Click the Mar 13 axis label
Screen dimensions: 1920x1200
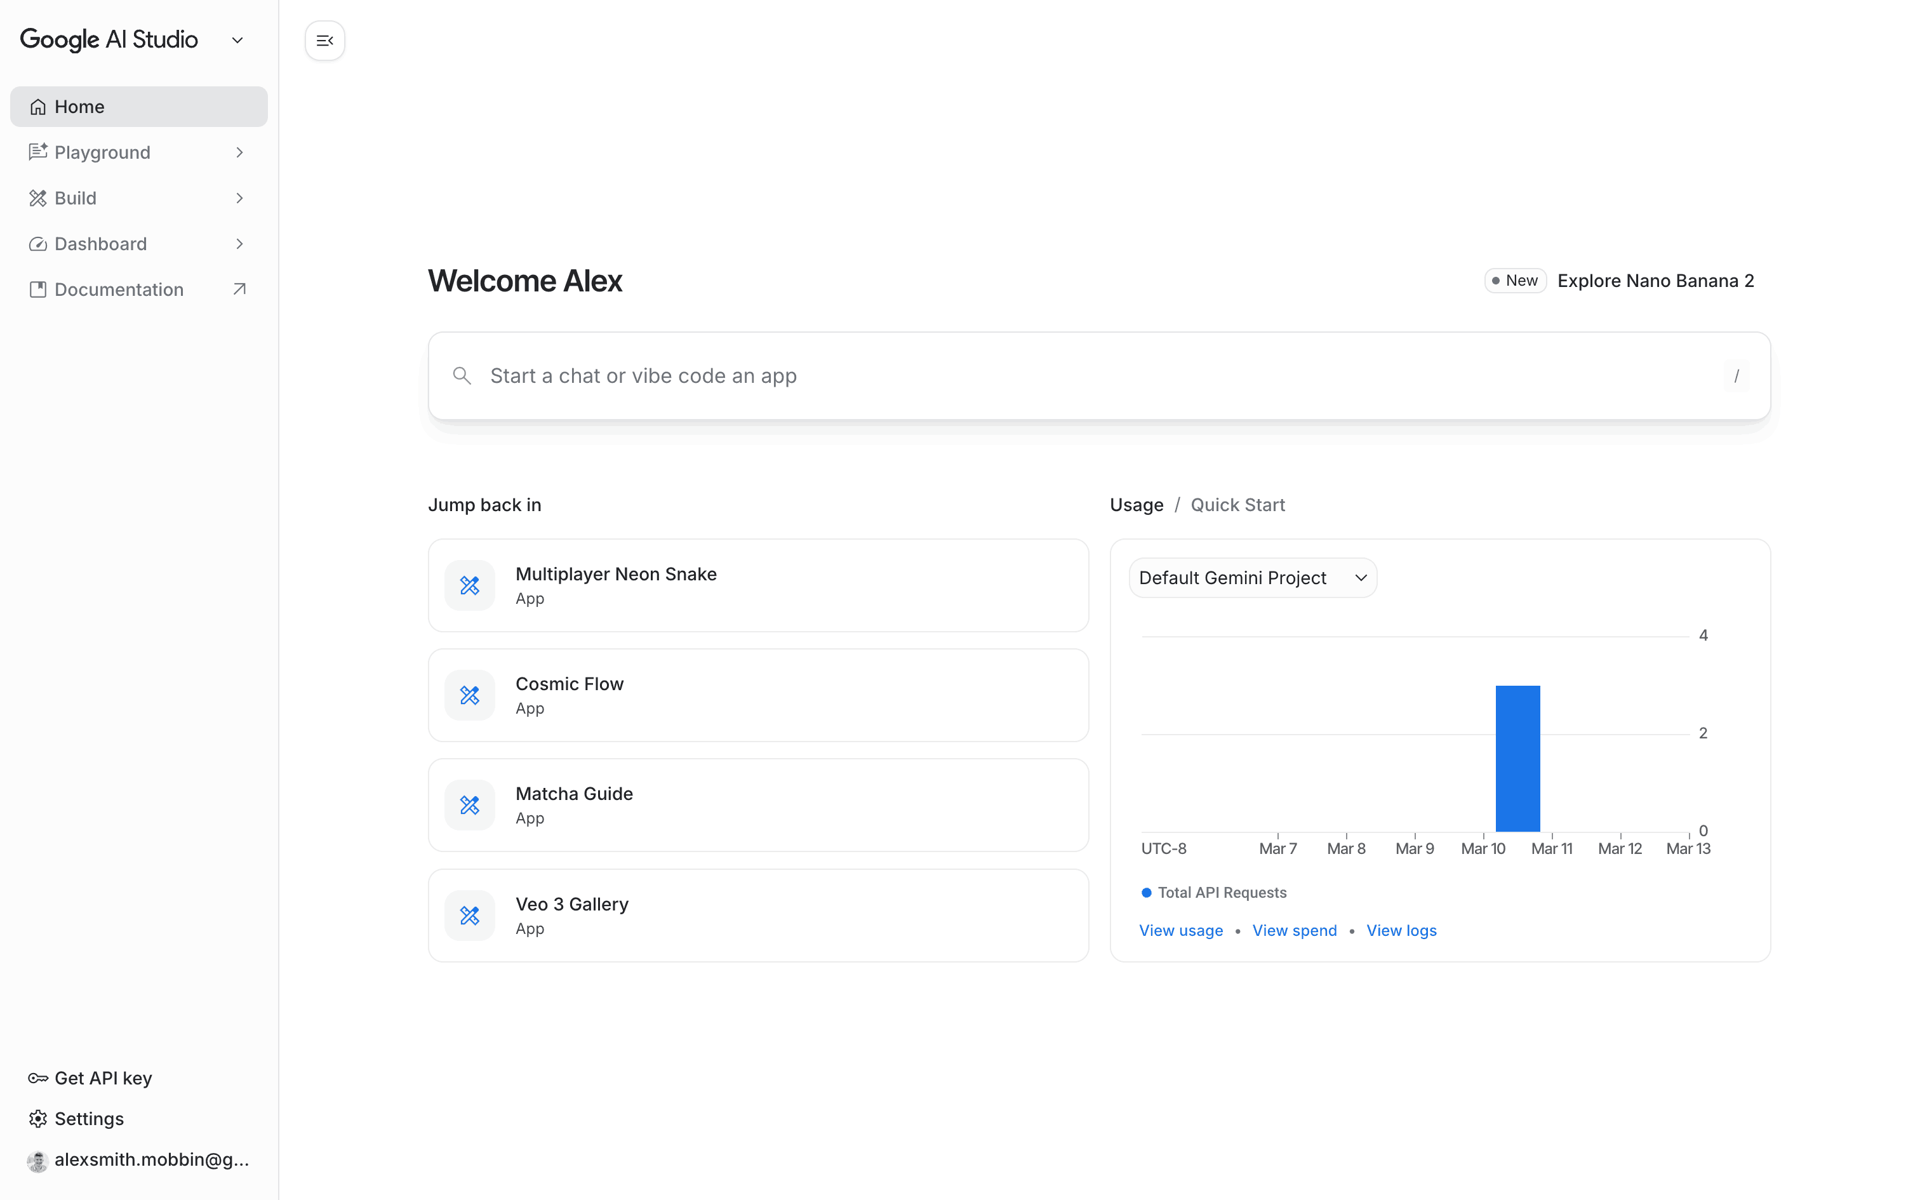click(1688, 849)
